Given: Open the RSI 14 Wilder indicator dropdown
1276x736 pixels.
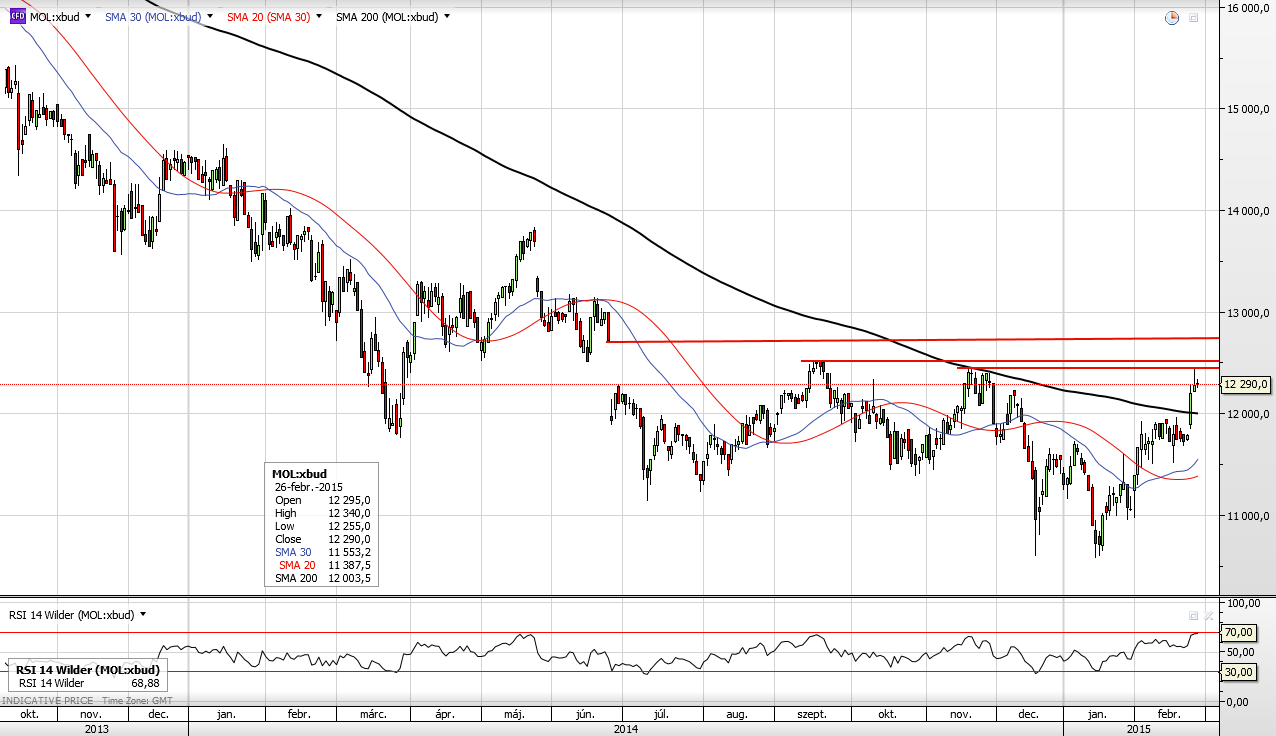Looking at the screenshot, I should [143, 615].
